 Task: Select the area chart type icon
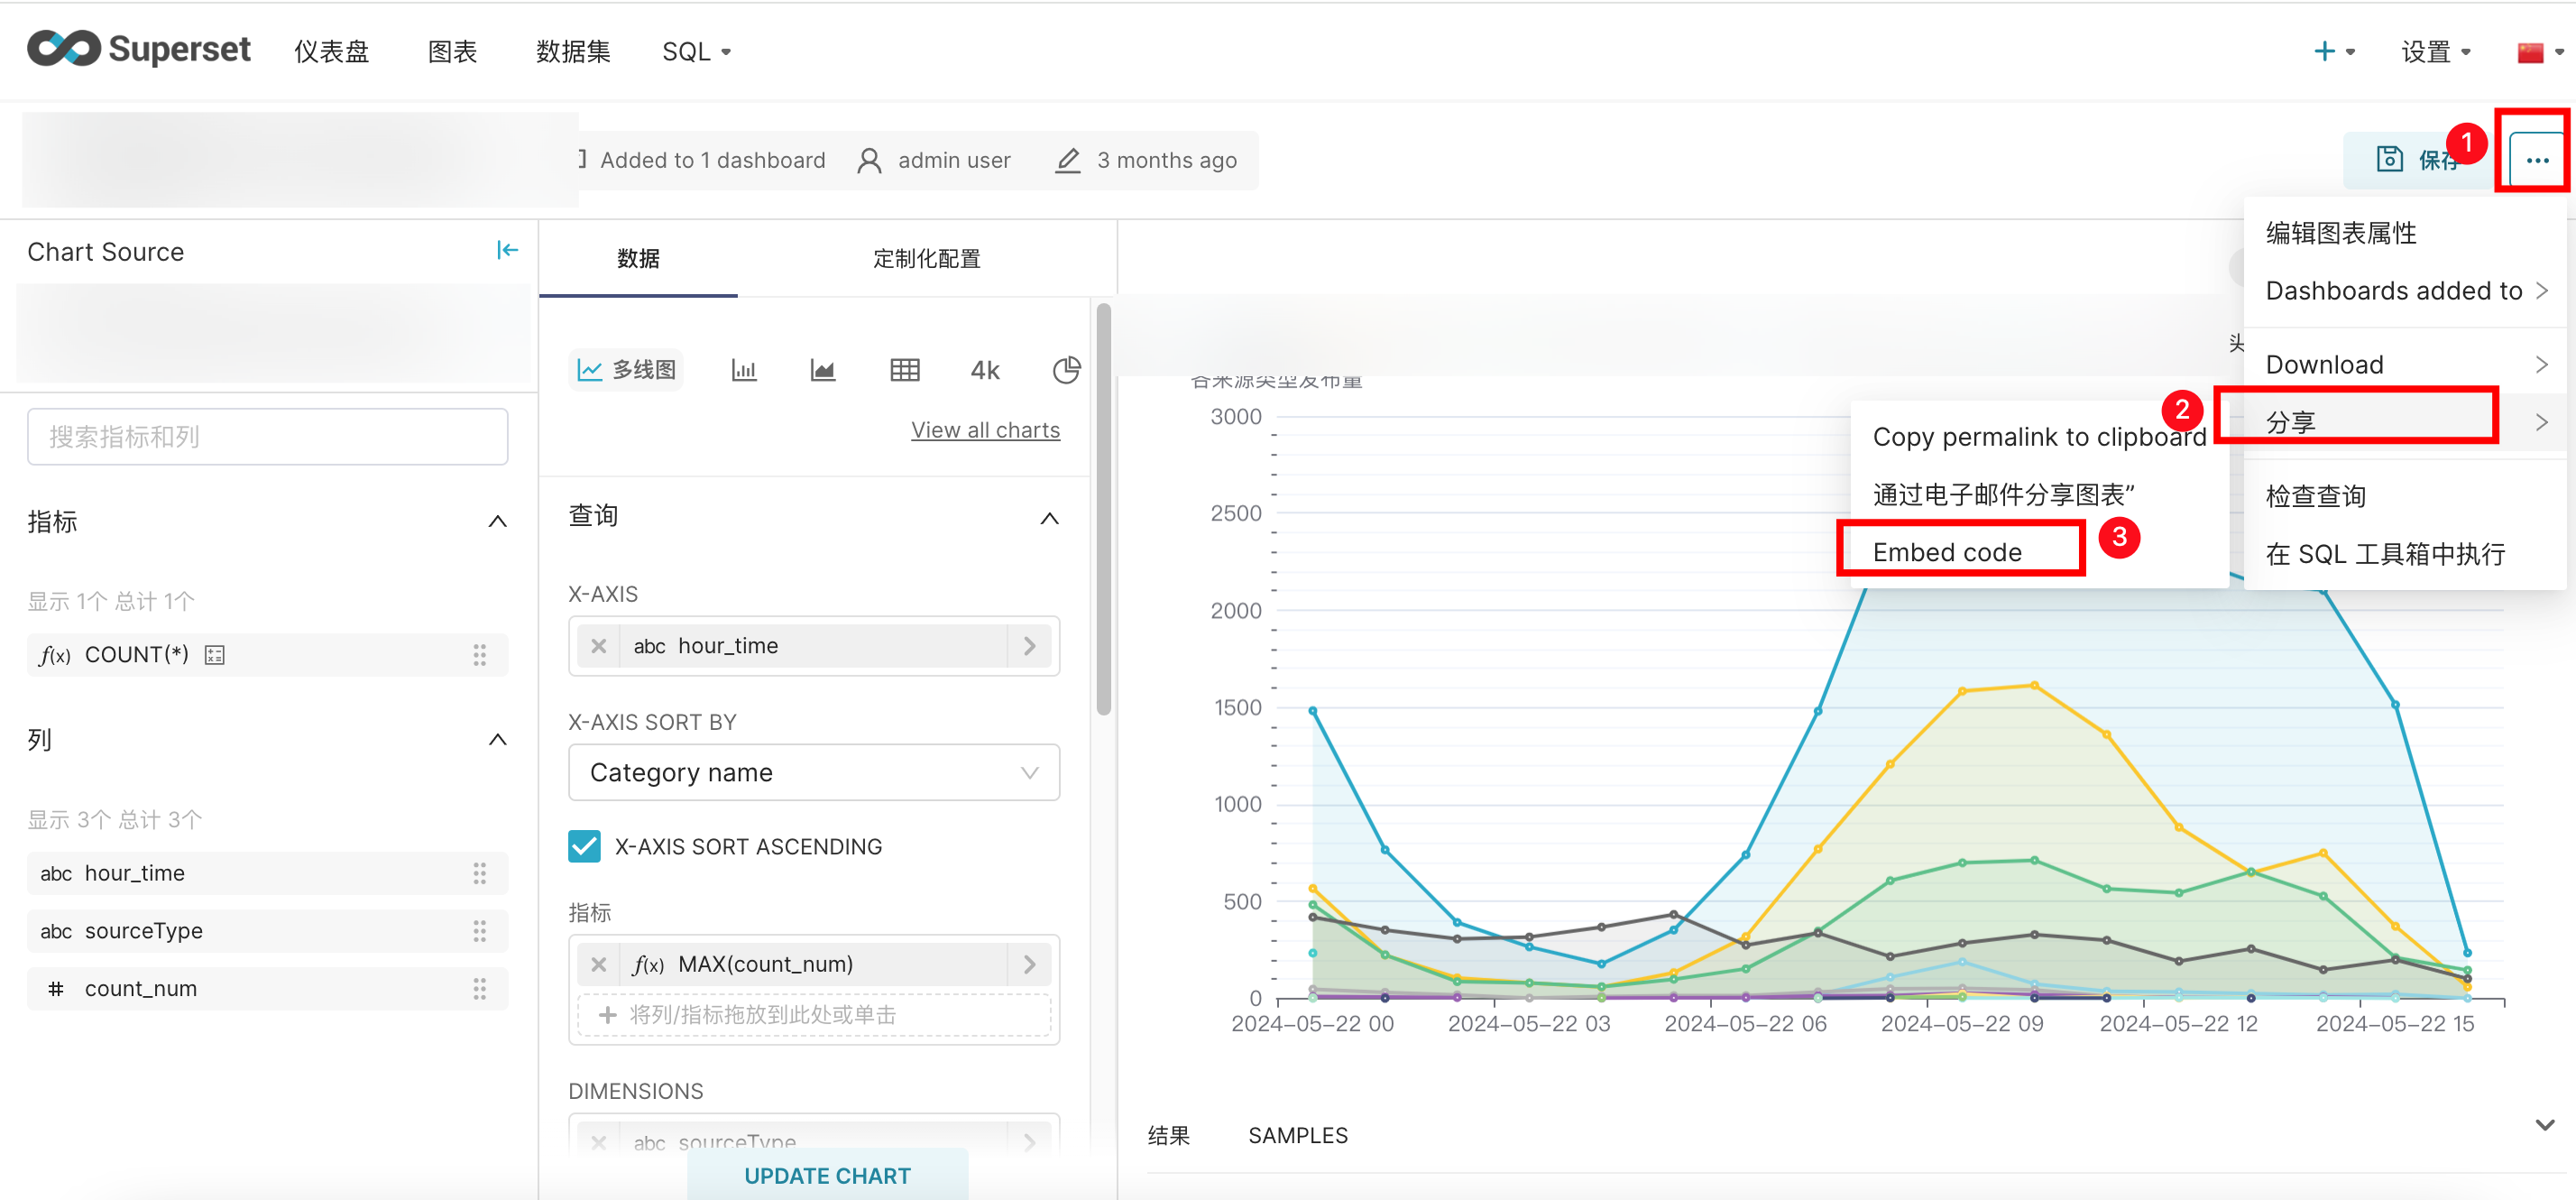coord(823,370)
